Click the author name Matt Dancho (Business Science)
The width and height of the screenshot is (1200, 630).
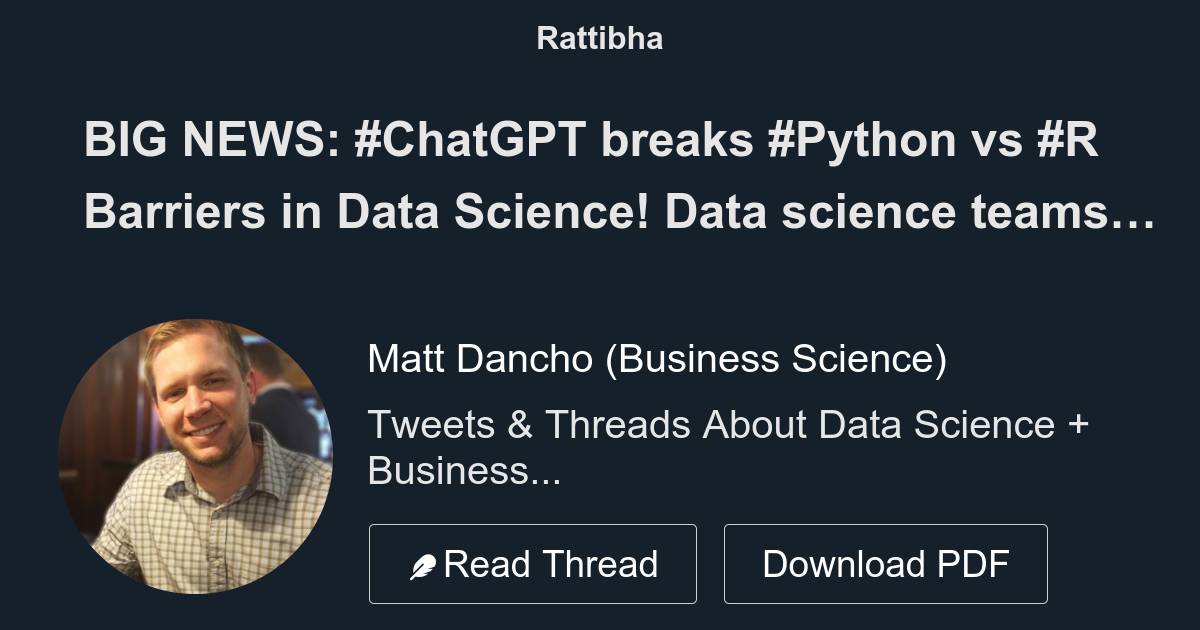660,358
